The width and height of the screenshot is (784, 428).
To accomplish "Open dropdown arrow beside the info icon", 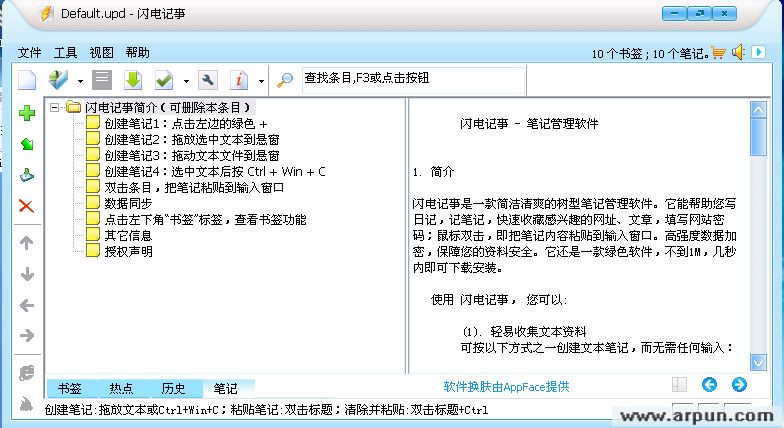I will [x=261, y=81].
